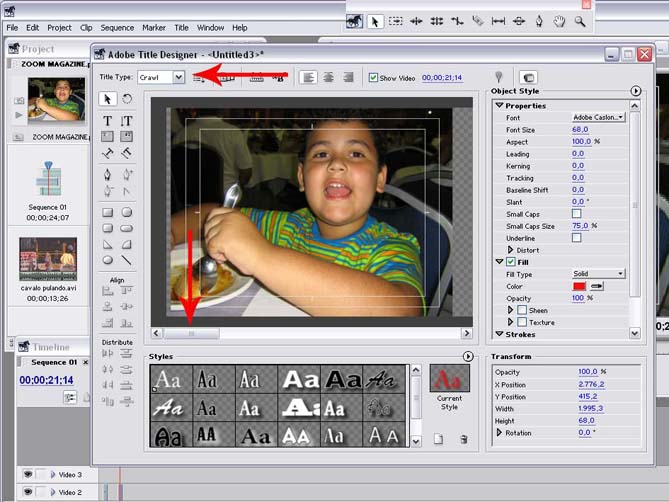
Task: Enable the Small Caps checkbox
Action: click(x=576, y=213)
